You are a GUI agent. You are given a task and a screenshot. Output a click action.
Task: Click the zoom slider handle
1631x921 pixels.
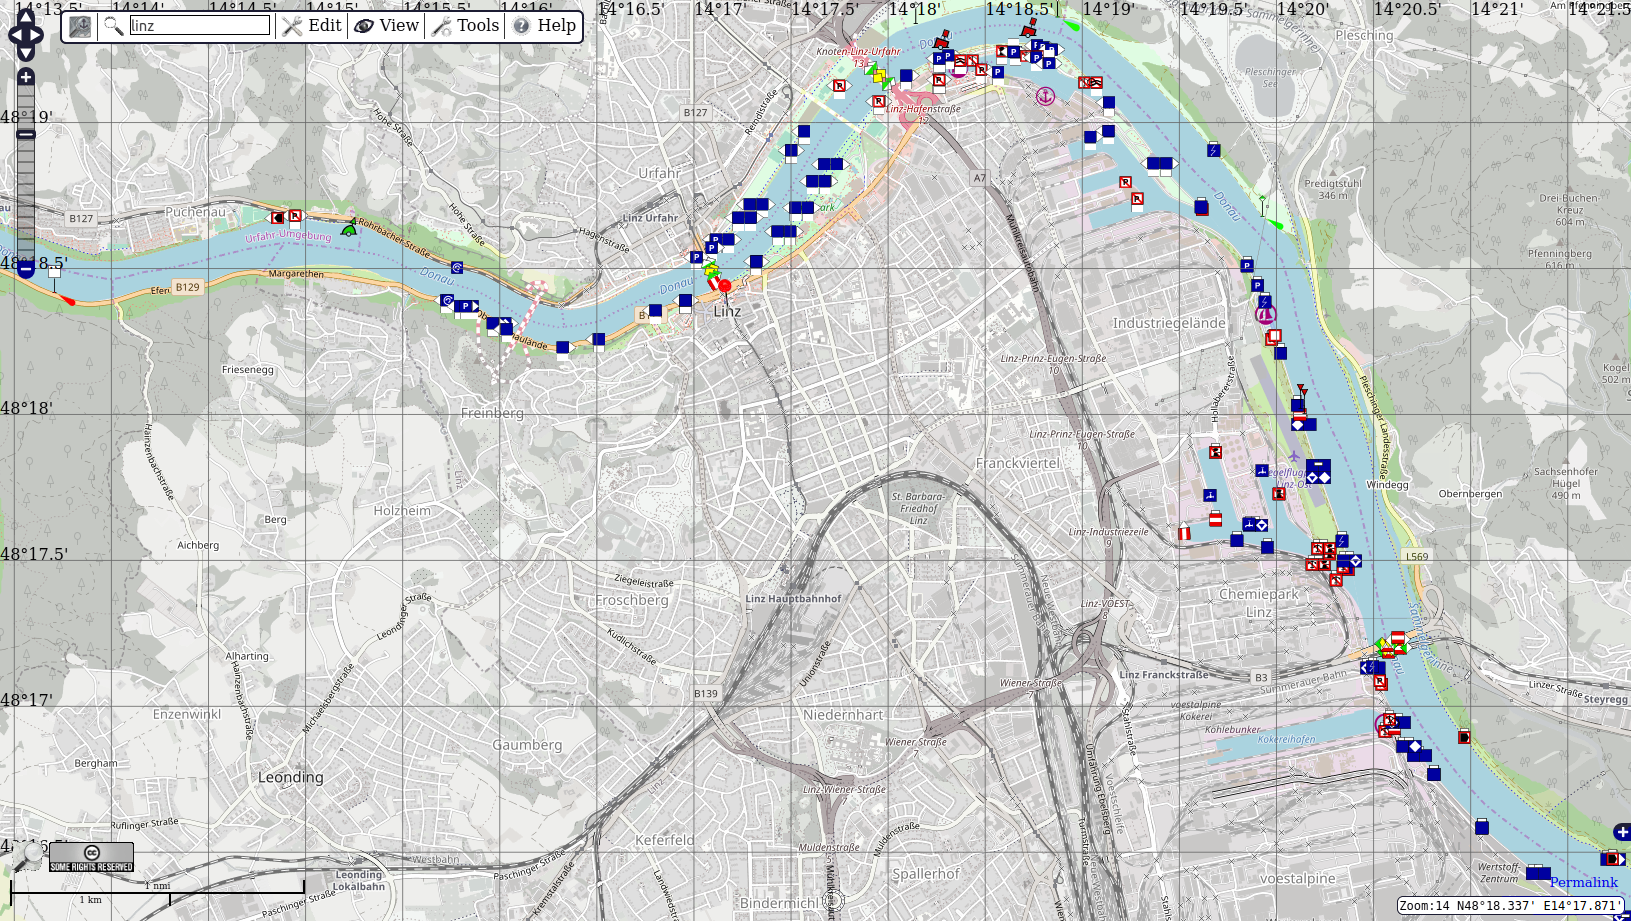pos(26,134)
